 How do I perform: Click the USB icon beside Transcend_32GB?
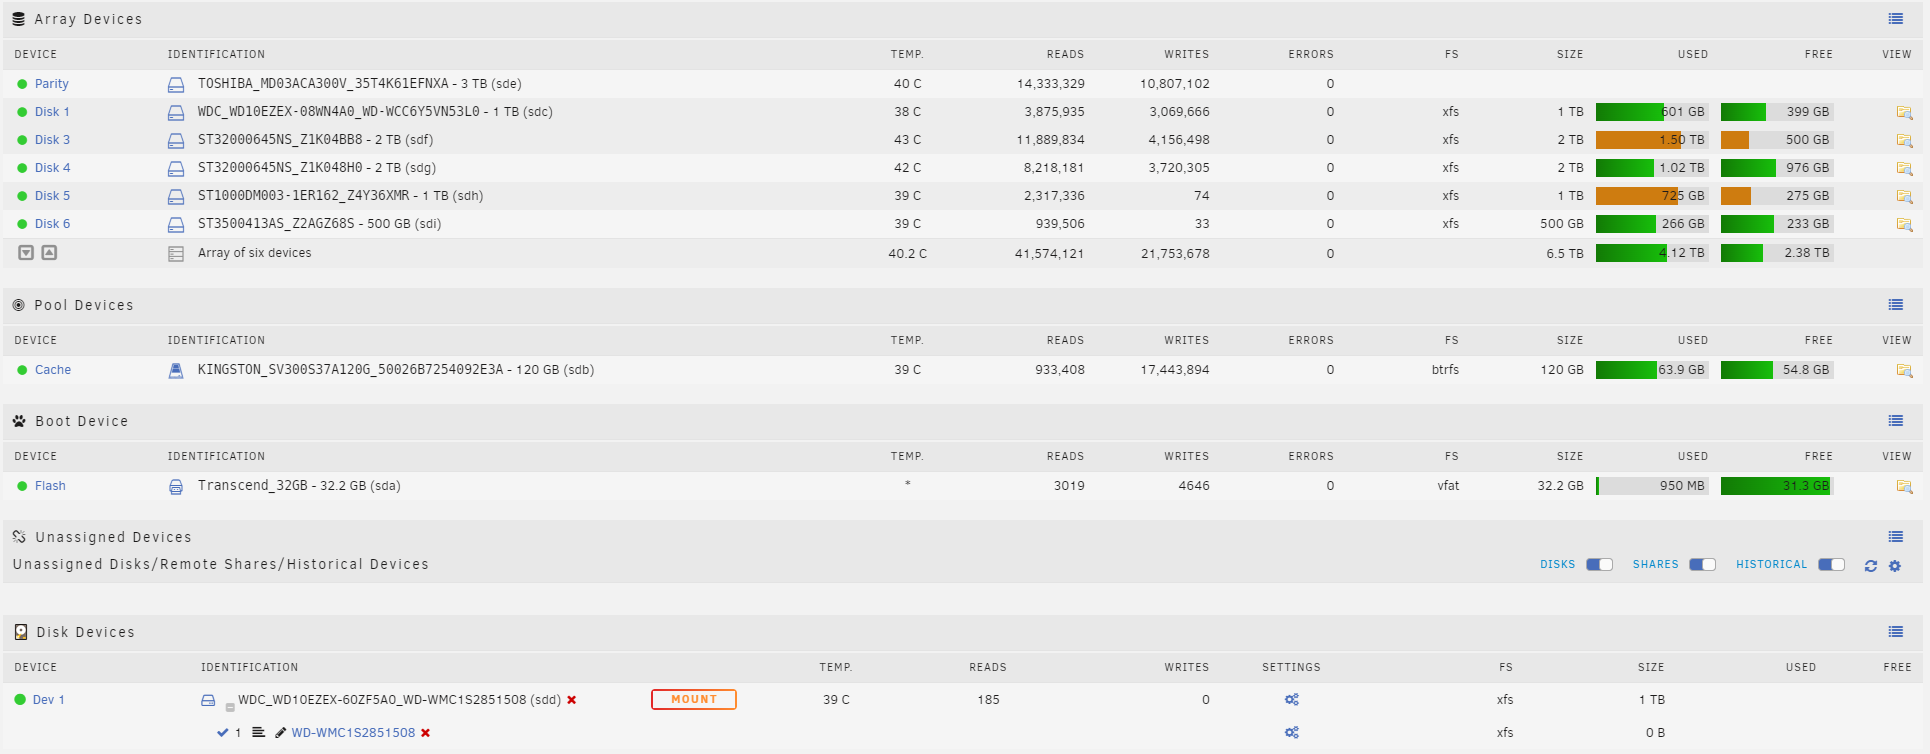176,487
